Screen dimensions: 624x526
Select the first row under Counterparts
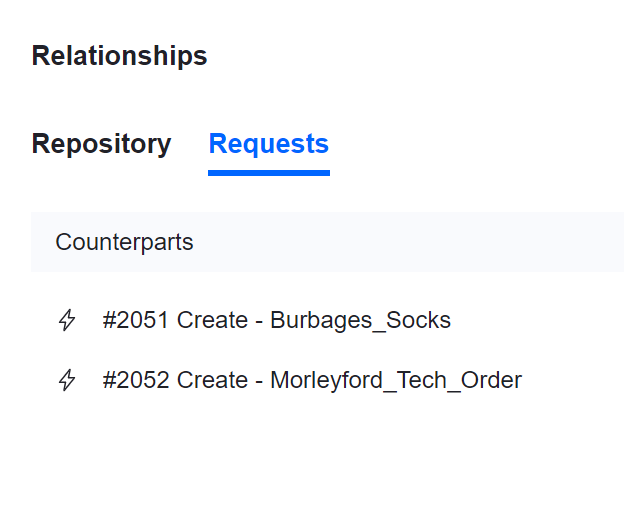pyautogui.click(x=300, y=321)
